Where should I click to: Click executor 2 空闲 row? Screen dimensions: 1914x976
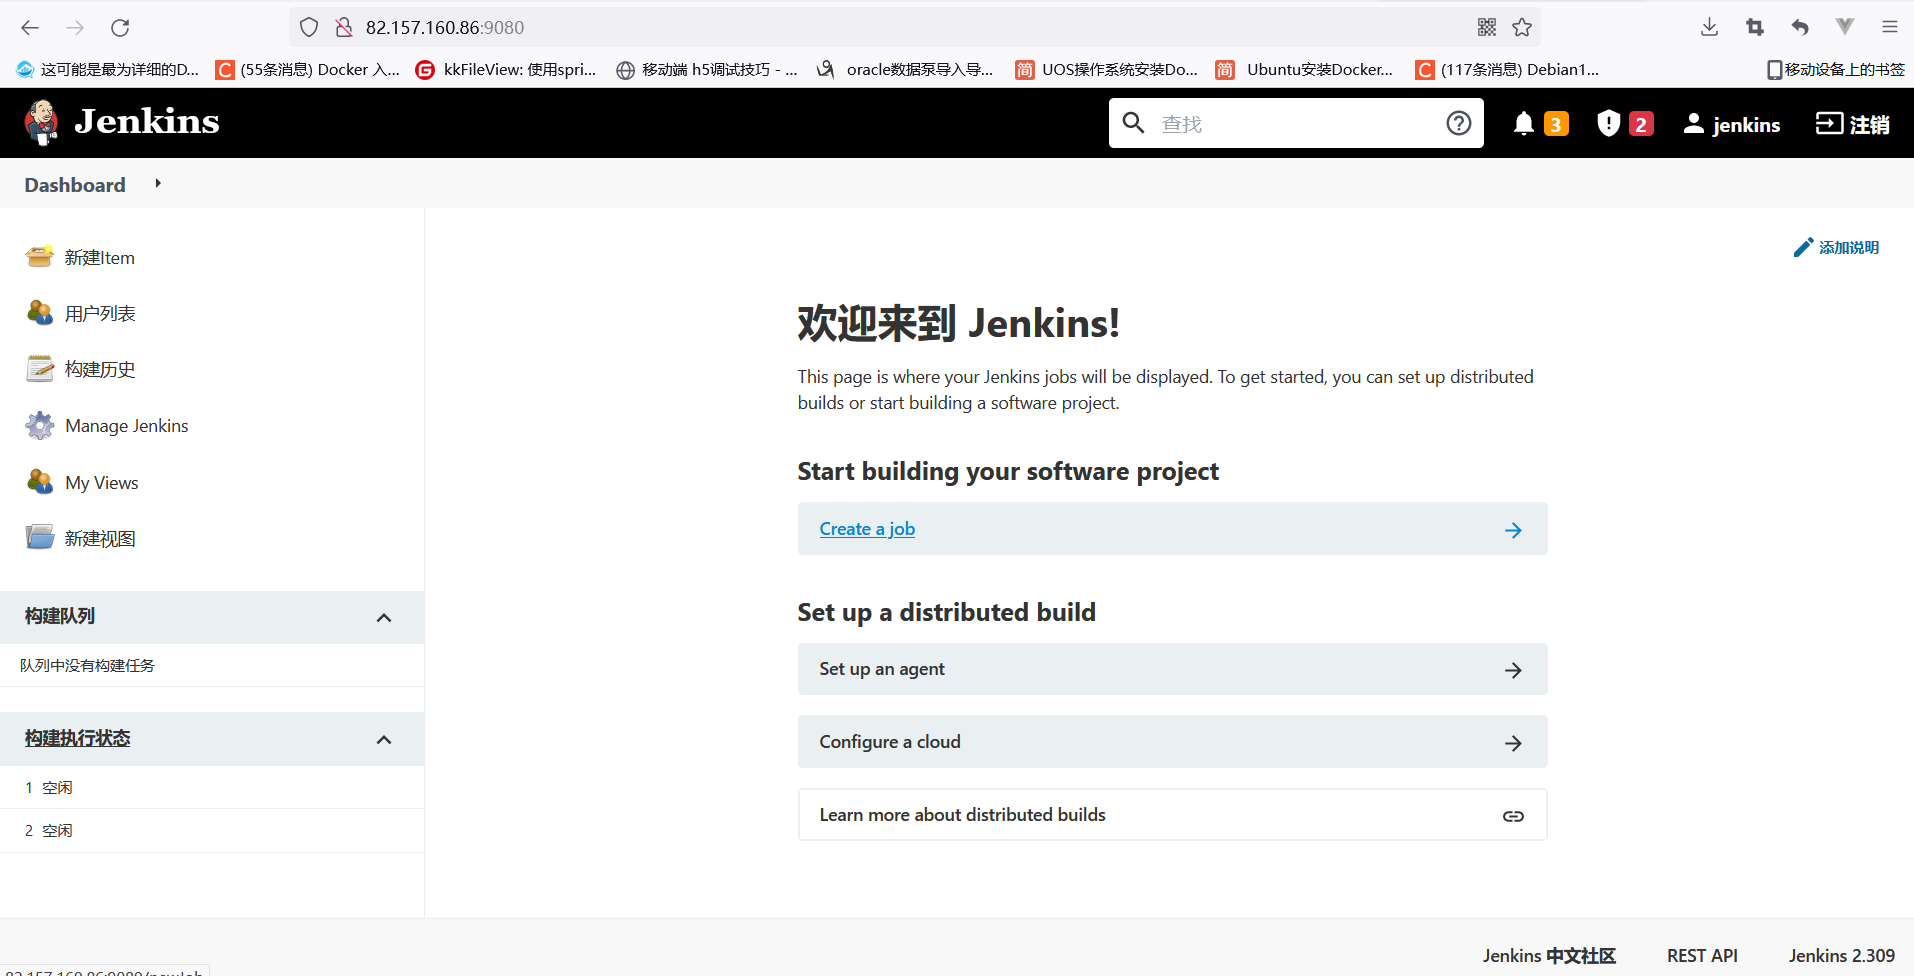[x=212, y=831]
